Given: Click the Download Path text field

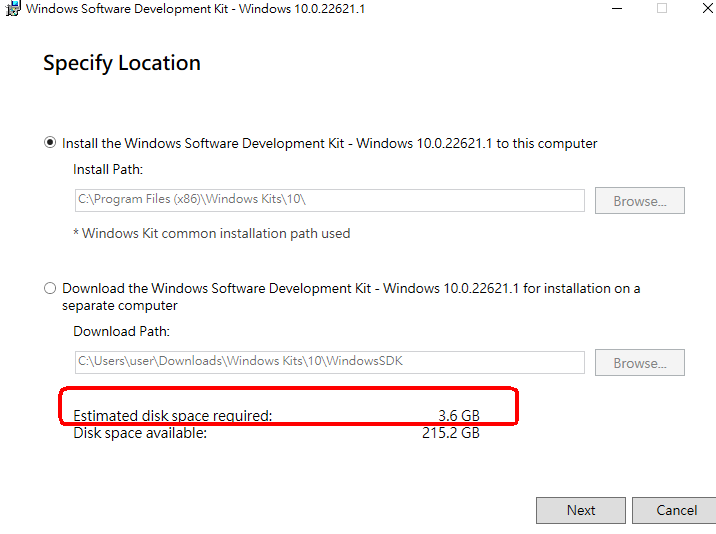Looking at the screenshot, I should coord(330,362).
